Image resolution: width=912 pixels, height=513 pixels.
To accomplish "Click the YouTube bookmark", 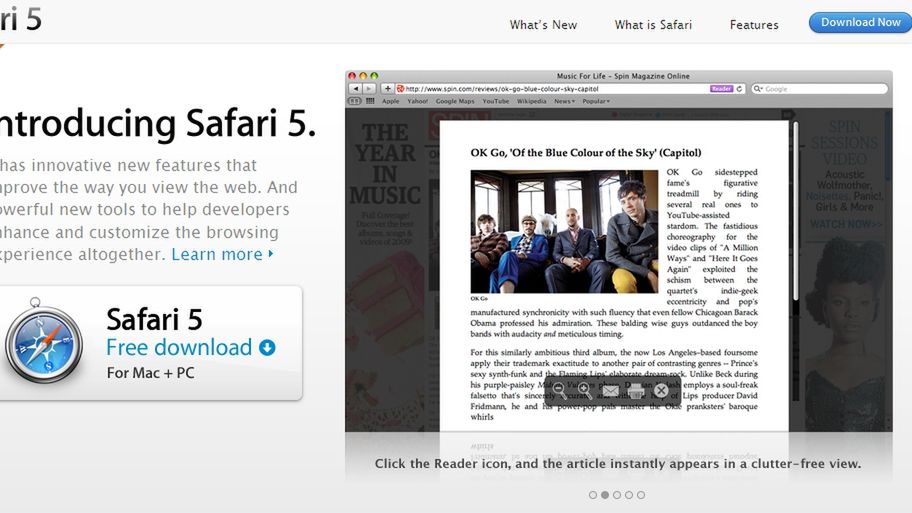I will pyautogui.click(x=496, y=101).
